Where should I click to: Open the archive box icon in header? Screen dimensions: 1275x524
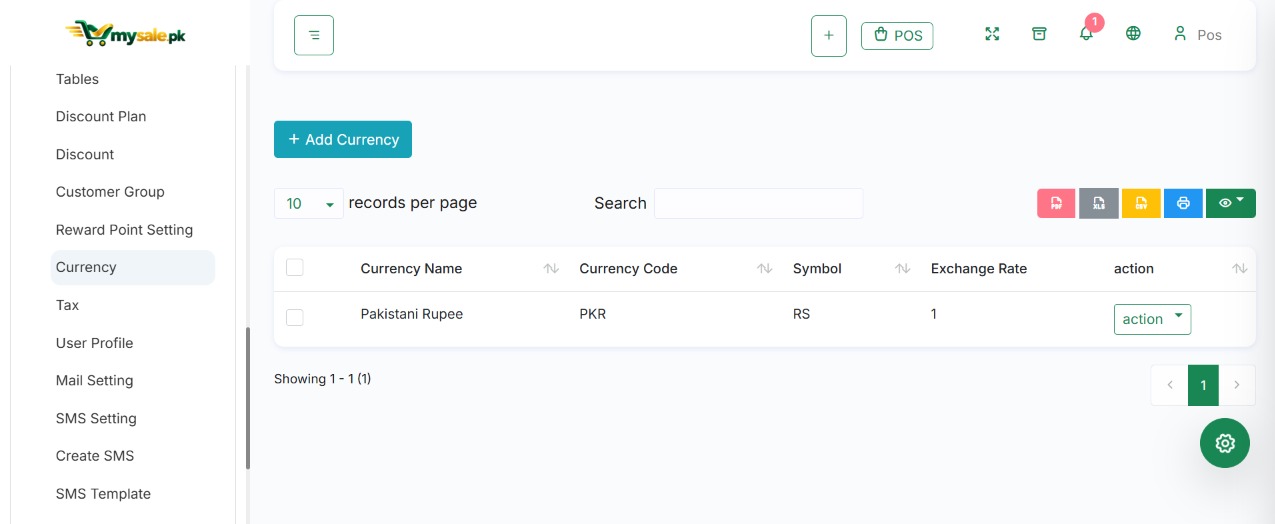point(1039,34)
